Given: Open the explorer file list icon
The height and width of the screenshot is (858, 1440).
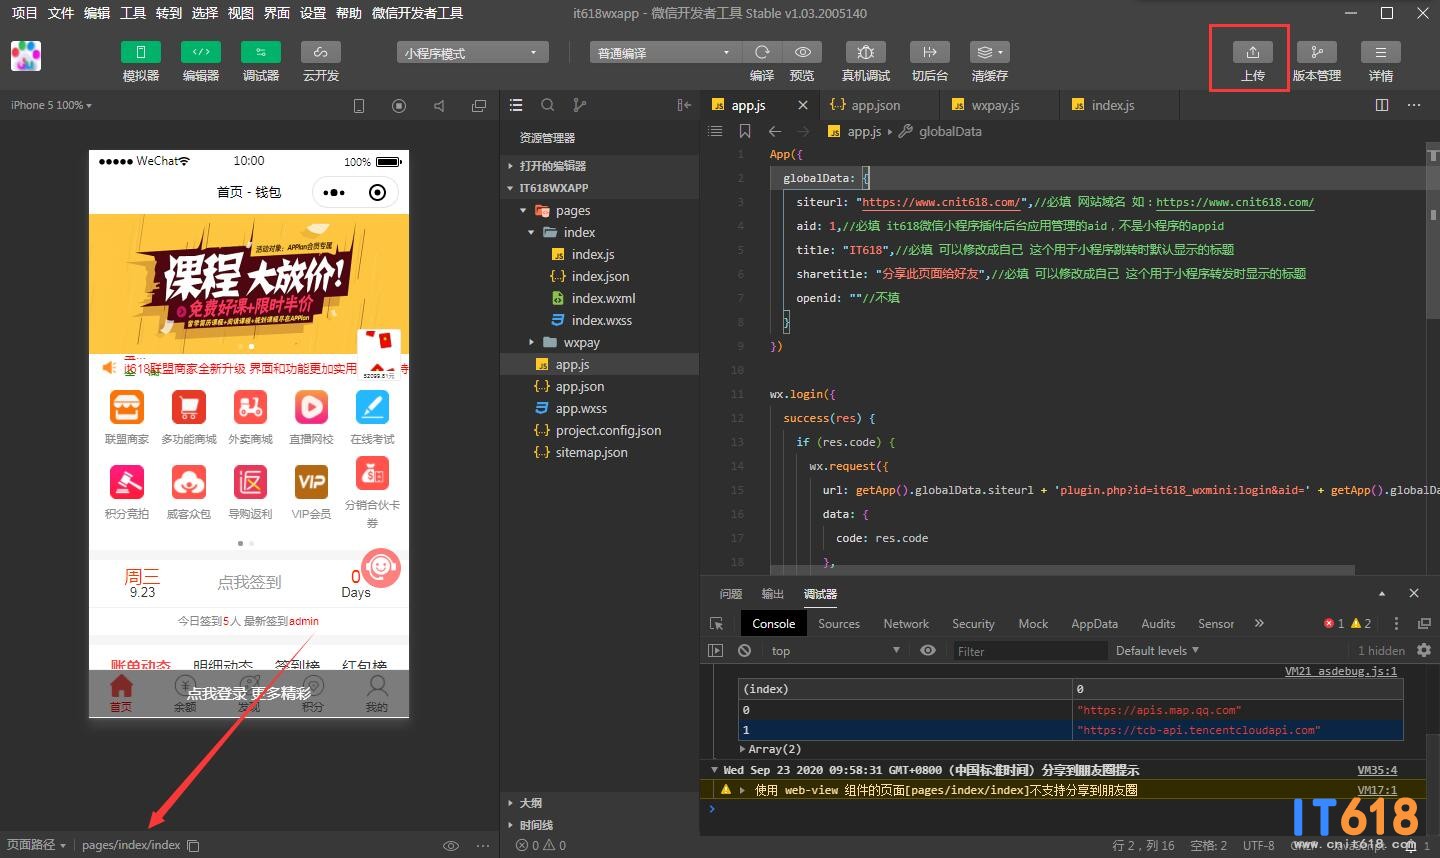Looking at the screenshot, I should (x=516, y=105).
